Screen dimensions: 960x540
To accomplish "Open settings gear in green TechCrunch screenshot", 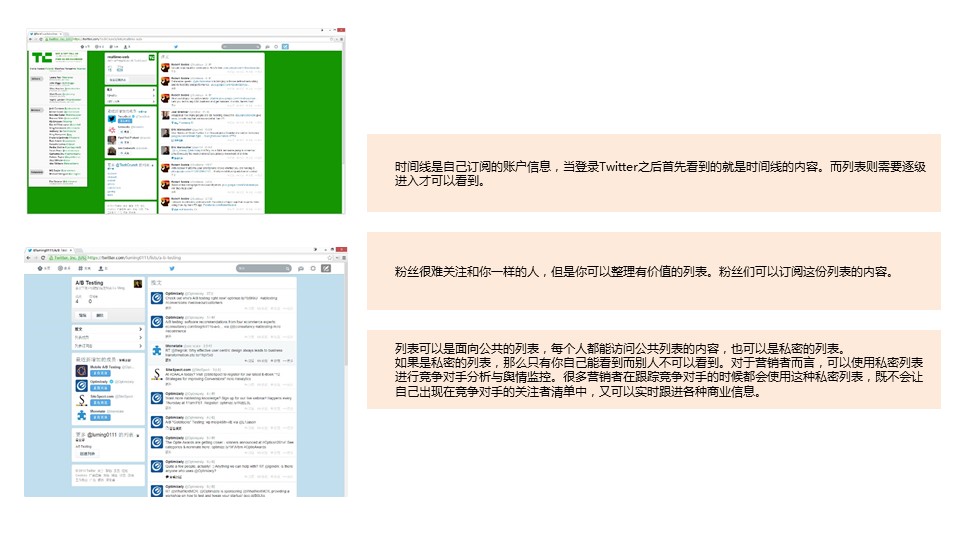I will (x=276, y=47).
